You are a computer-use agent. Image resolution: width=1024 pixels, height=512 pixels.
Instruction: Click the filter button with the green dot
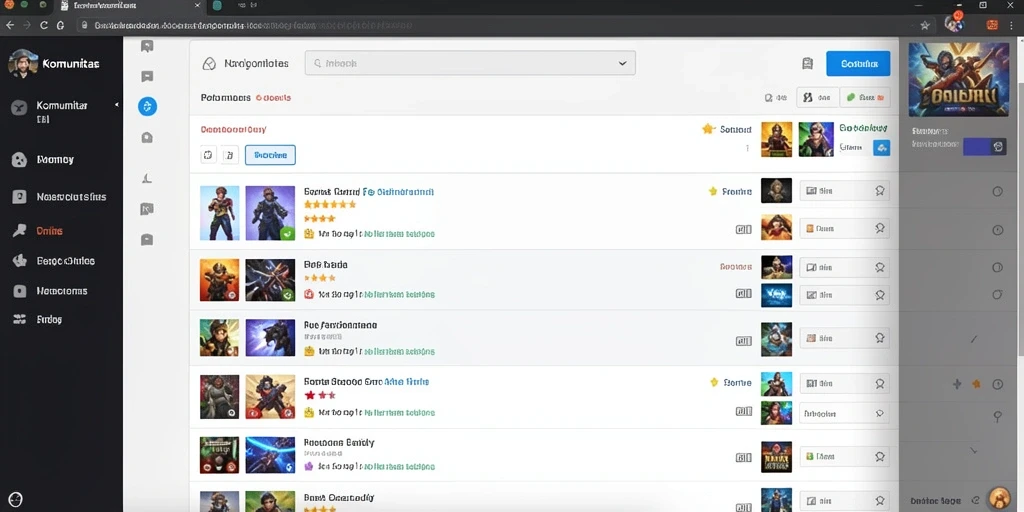865,97
